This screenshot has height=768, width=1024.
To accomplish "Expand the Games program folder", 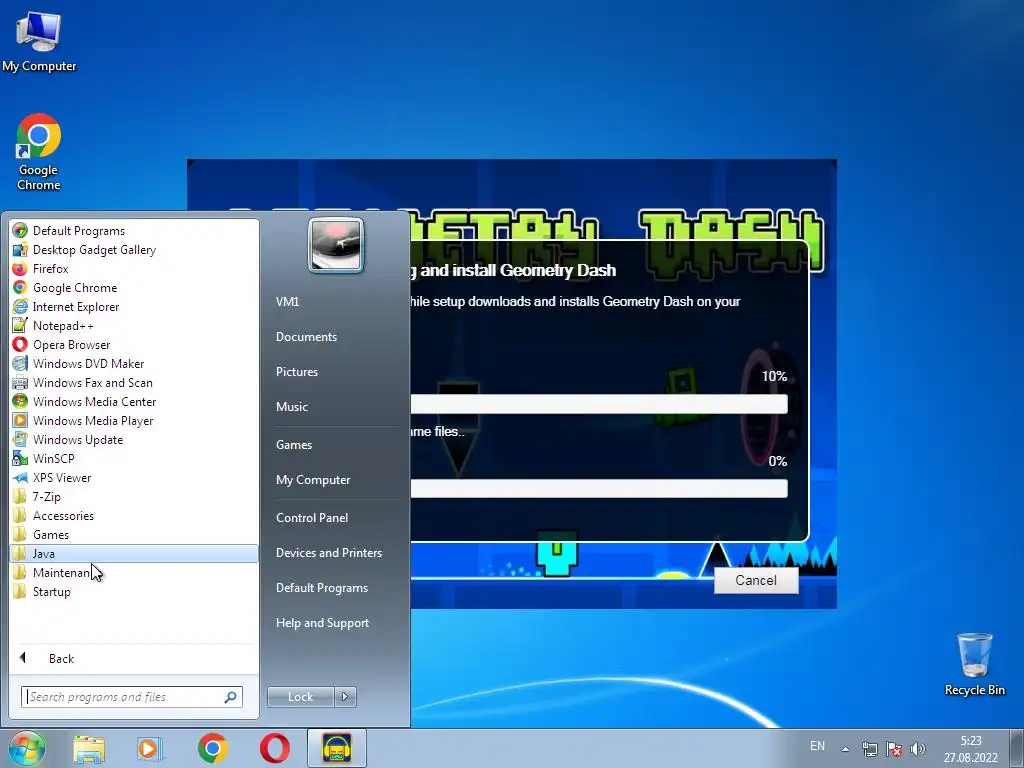I will coord(134,534).
